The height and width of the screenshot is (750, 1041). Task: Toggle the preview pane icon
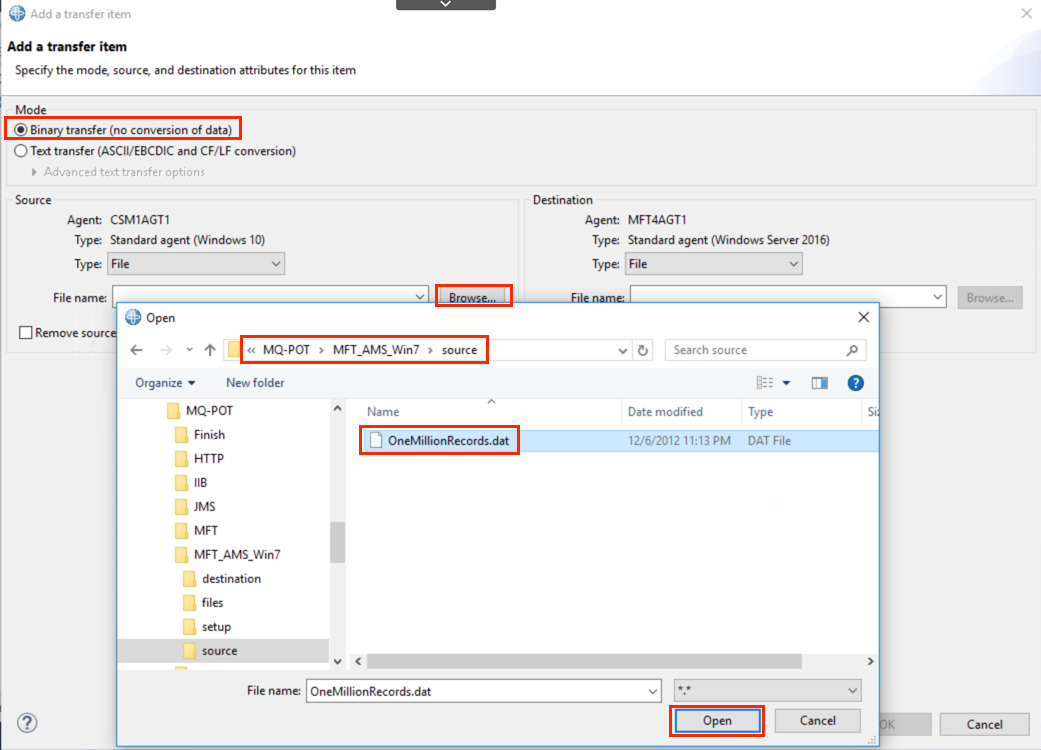click(819, 382)
